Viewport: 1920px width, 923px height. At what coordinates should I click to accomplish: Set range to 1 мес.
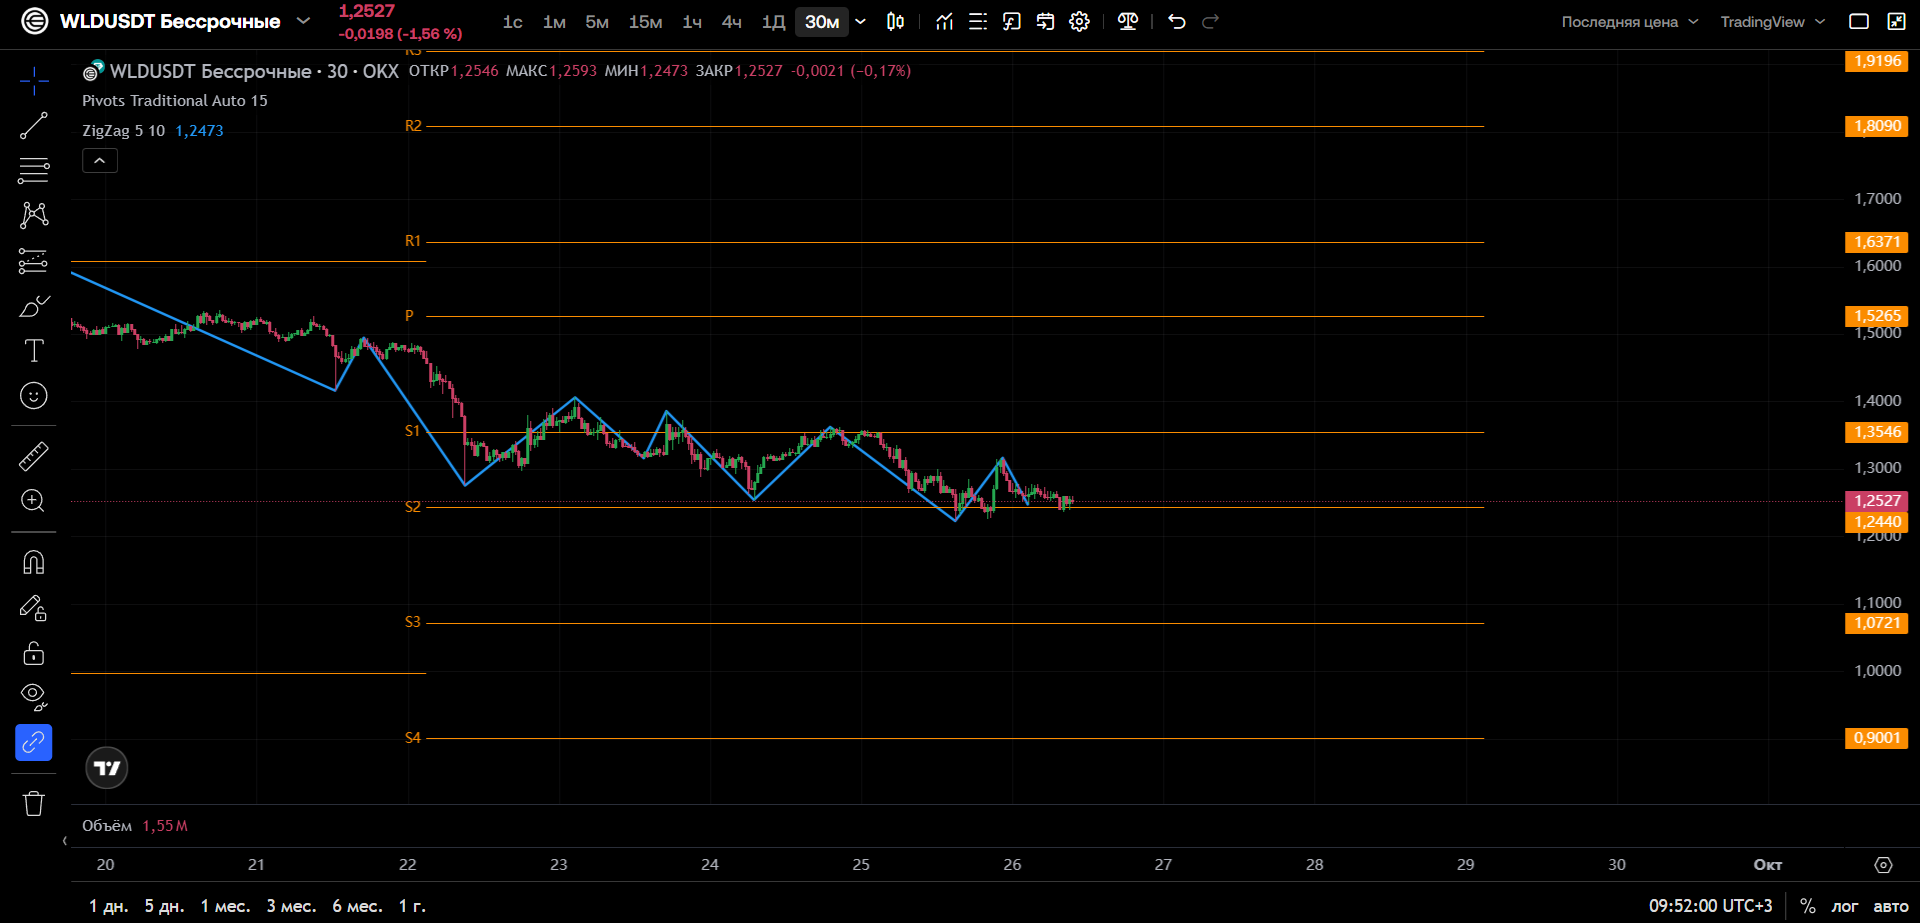click(x=225, y=906)
